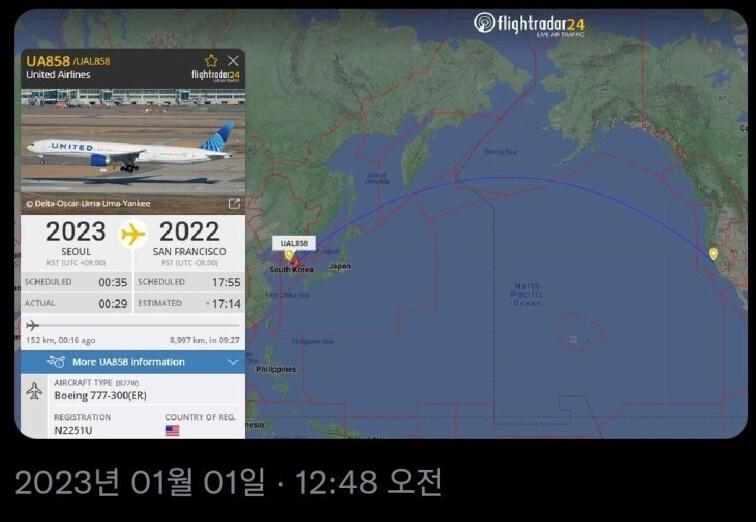This screenshot has width=756, height=522.
Task: Click the San Francisco destination pin
Action: [x=714, y=254]
